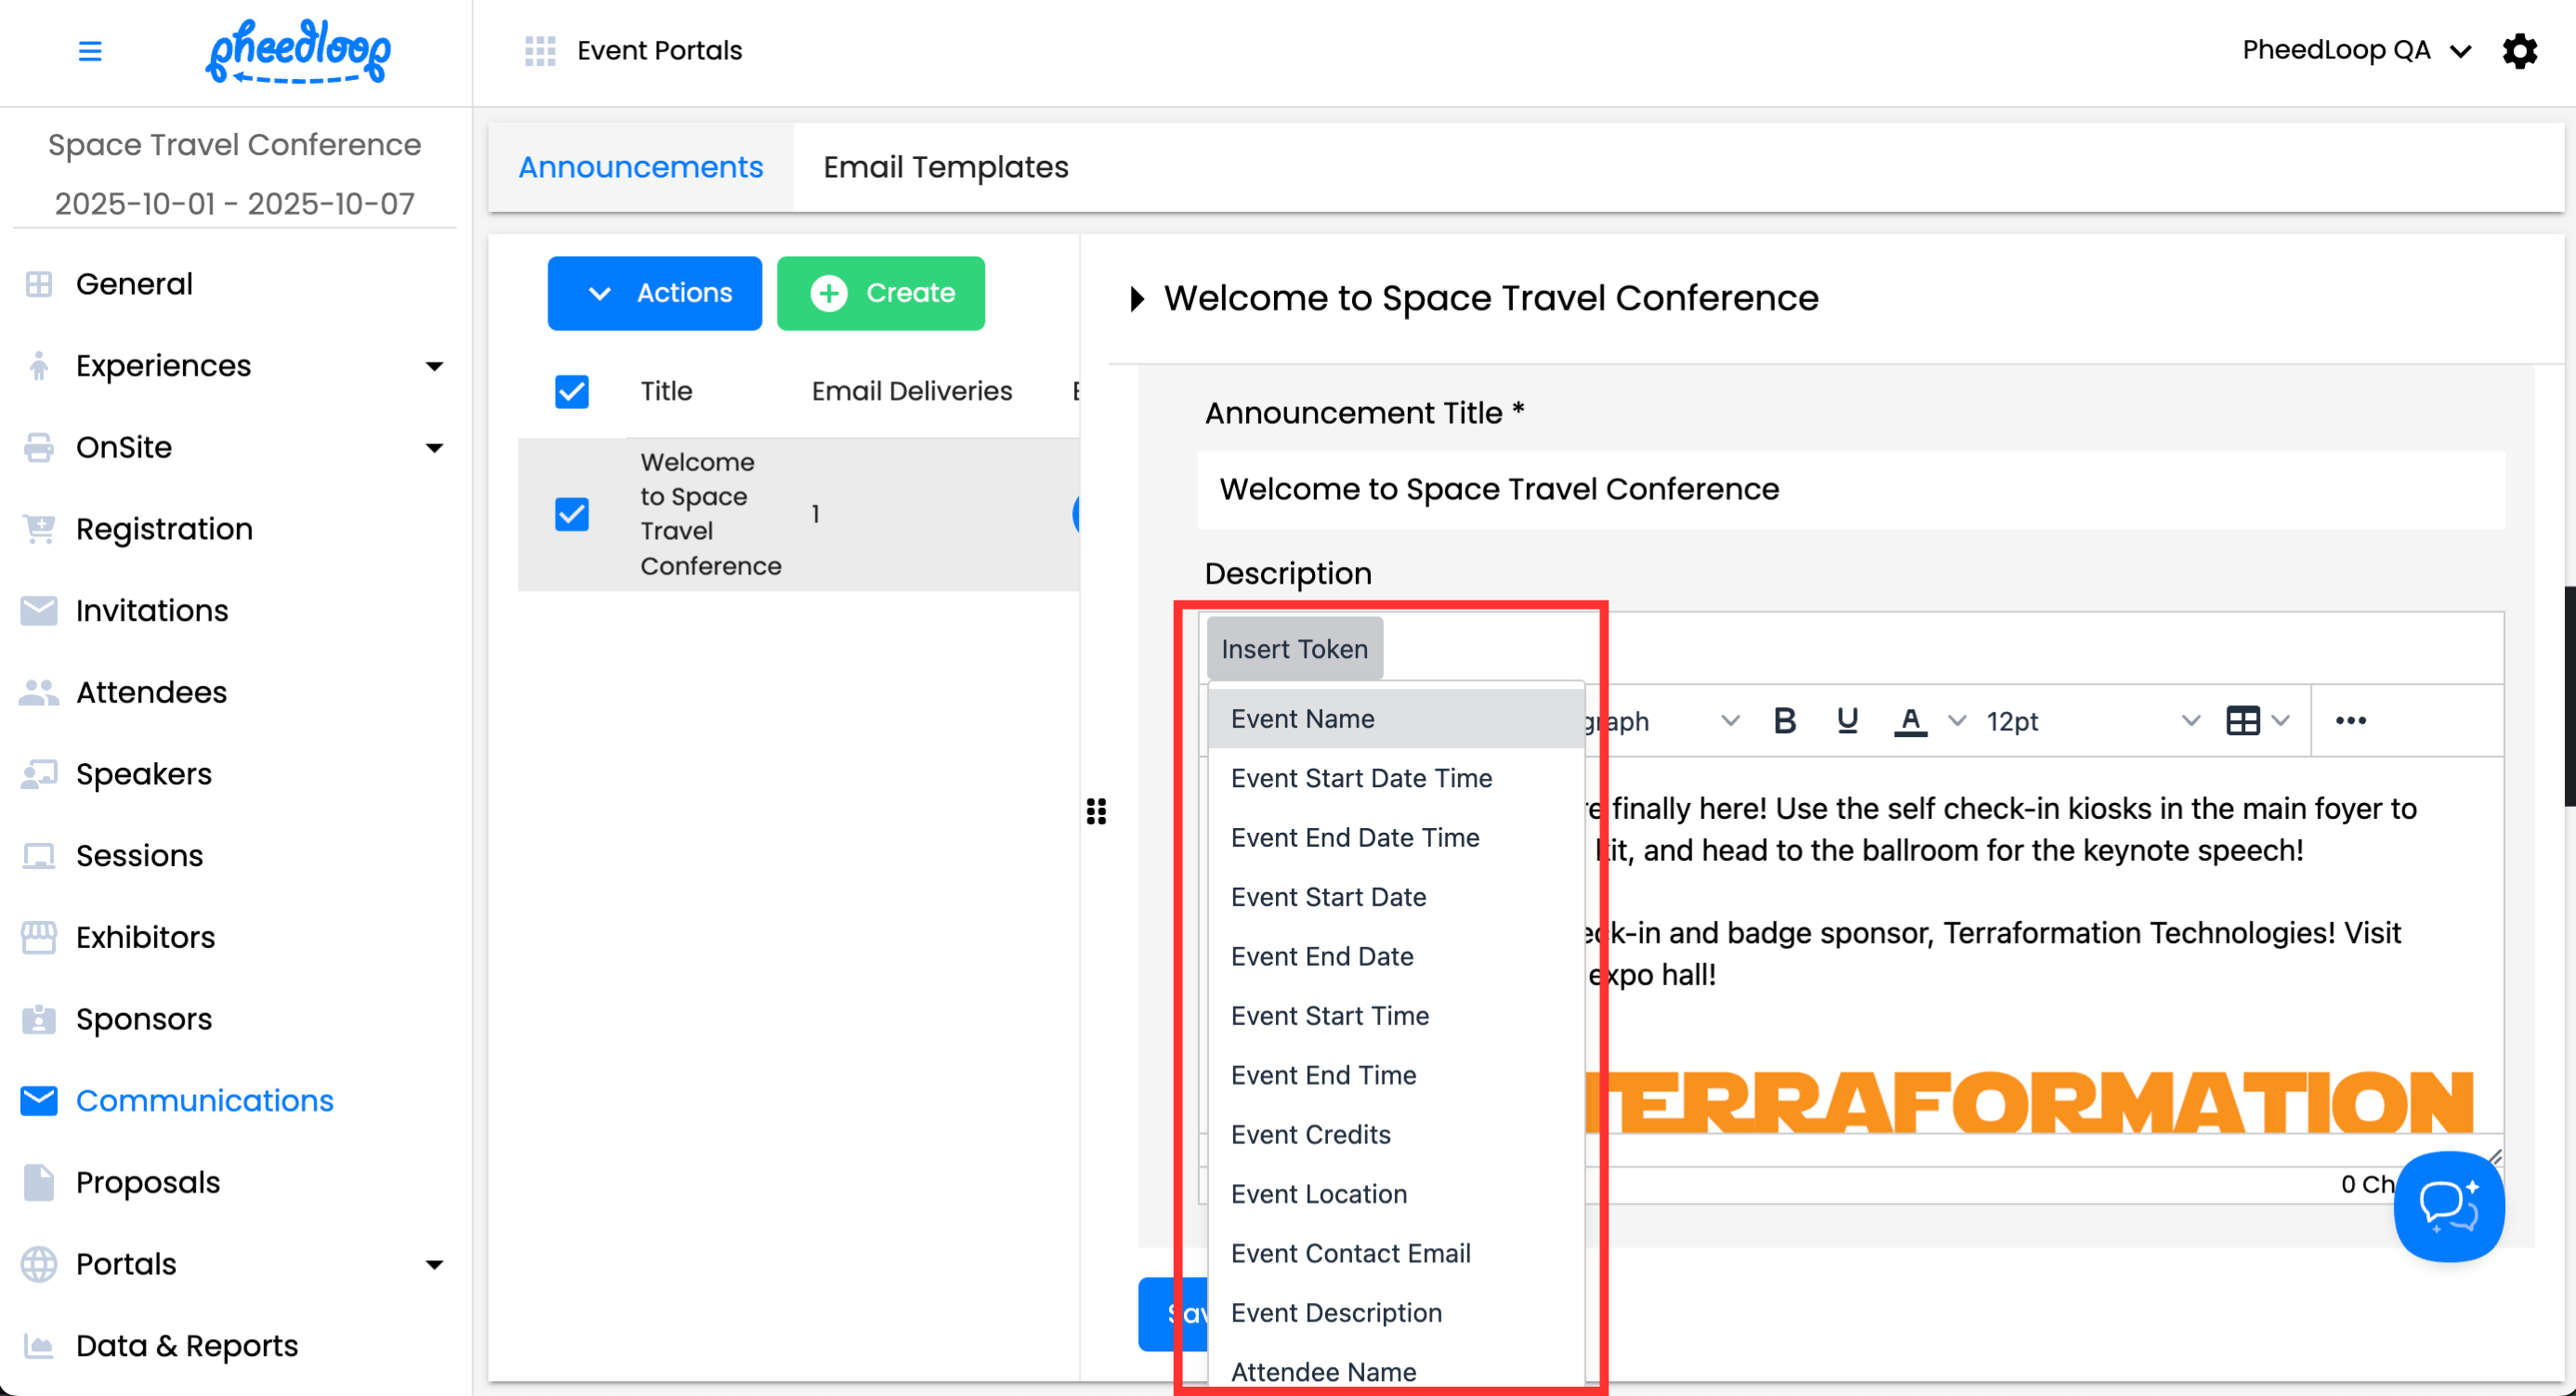This screenshot has width=2576, height=1396.
Task: Show more editor options ellipsis
Action: pos(2350,720)
